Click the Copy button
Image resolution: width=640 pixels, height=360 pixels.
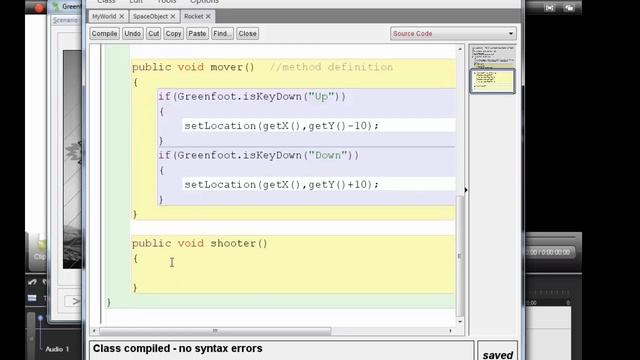[173, 33]
